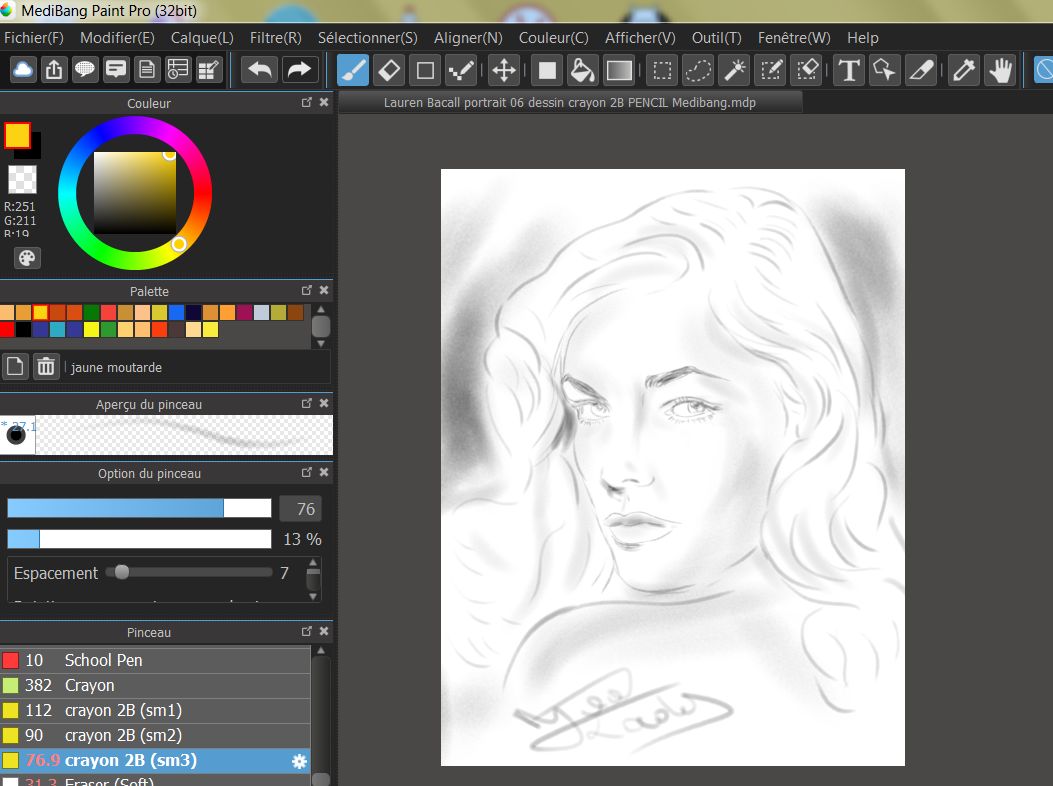Open the Calque(L) menu
Viewport: 1053px width, 786px height.
click(x=202, y=38)
